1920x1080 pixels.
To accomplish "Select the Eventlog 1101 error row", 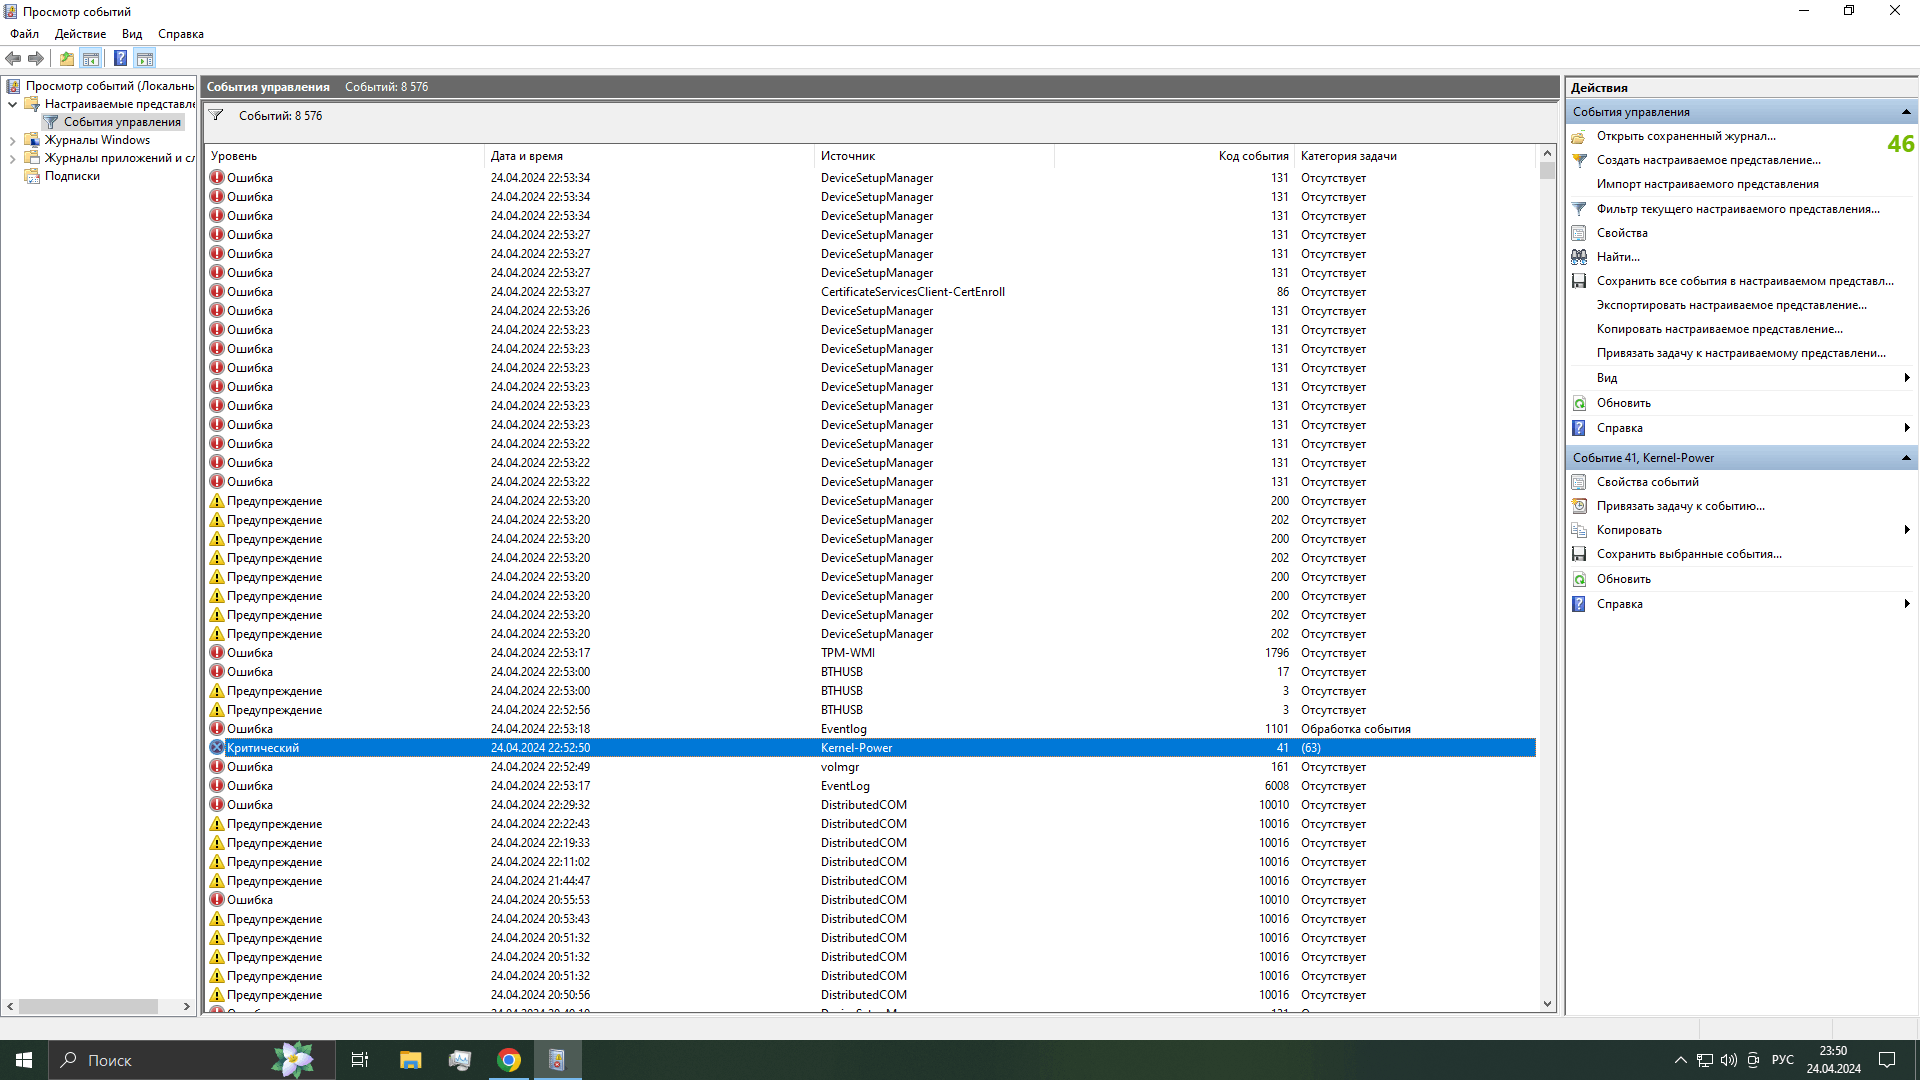I will (870, 729).
